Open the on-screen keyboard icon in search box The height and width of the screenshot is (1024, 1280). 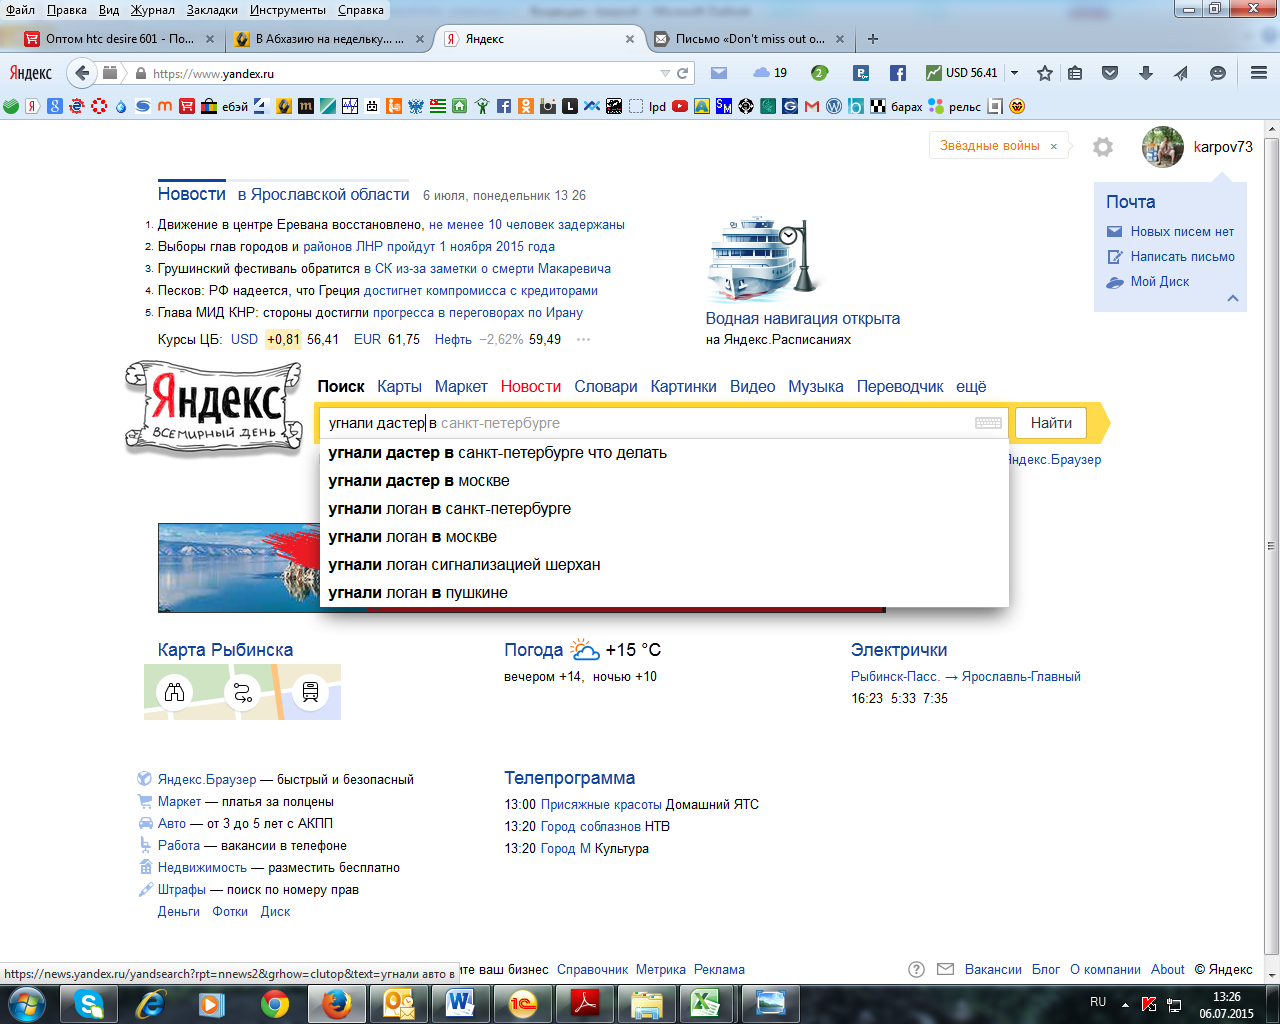[988, 423]
